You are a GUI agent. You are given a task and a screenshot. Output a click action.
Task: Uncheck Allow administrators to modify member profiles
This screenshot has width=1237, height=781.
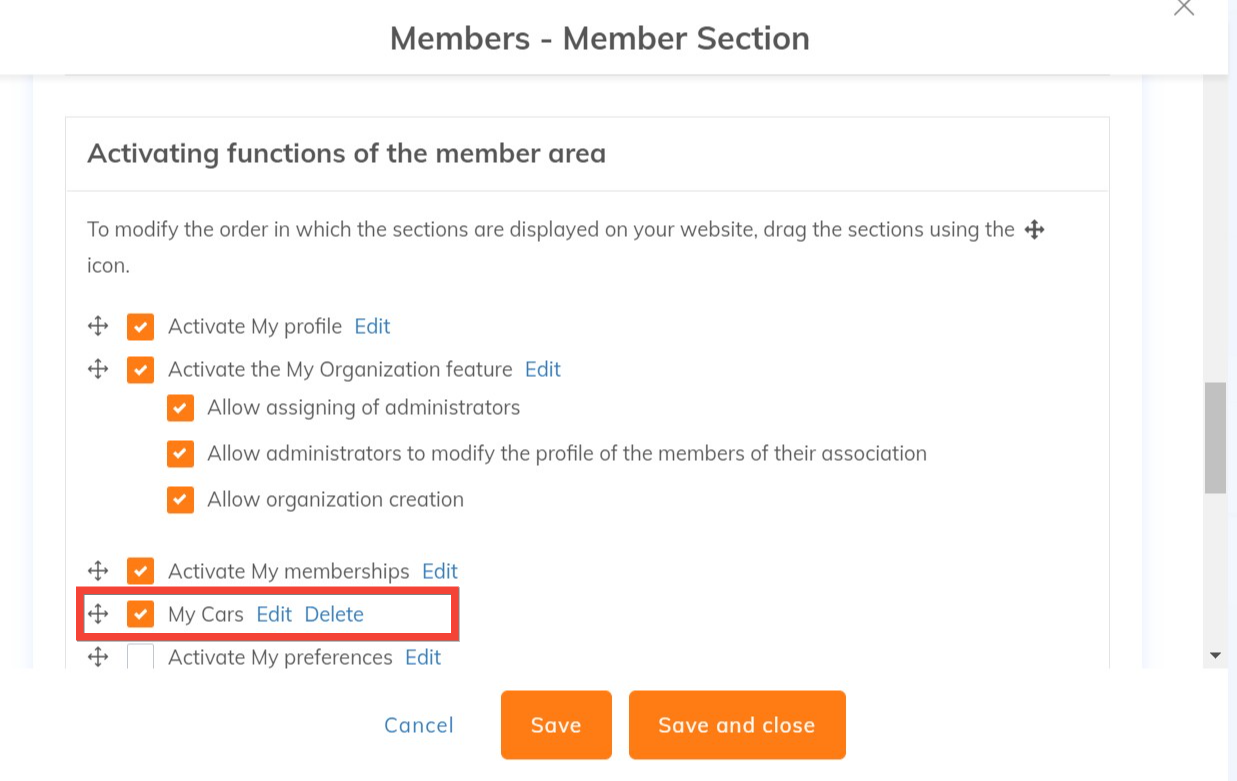point(180,454)
